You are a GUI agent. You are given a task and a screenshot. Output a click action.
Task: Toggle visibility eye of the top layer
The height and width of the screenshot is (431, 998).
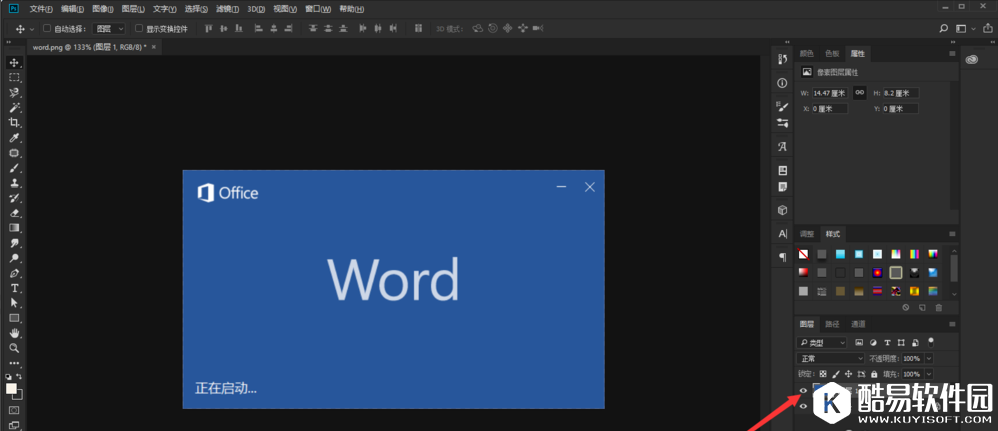point(803,390)
